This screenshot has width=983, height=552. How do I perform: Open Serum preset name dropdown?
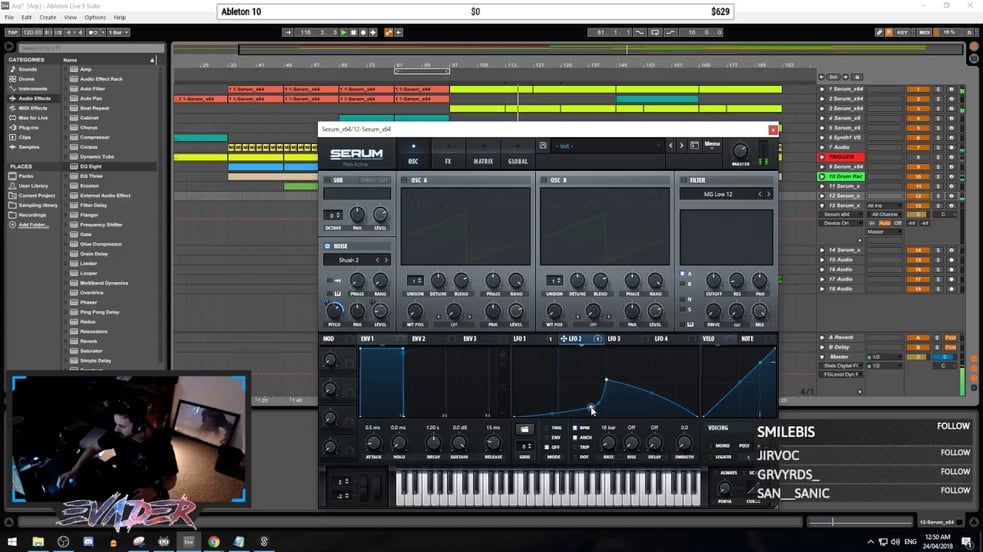coord(607,146)
